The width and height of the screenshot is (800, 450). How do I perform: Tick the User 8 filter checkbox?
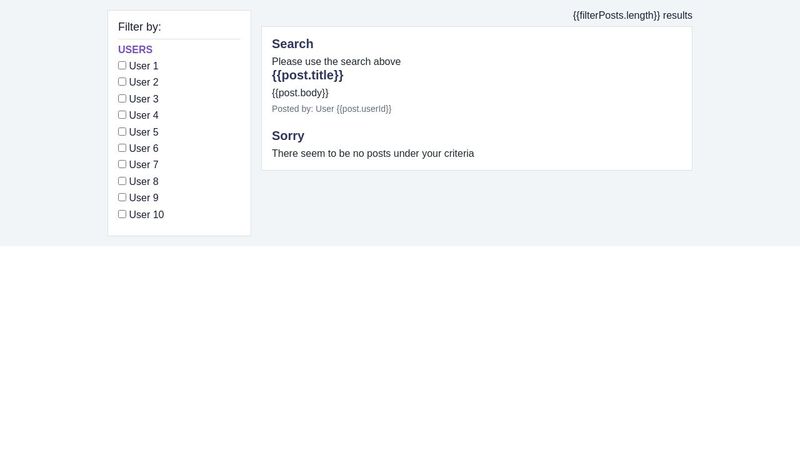coord(122,181)
